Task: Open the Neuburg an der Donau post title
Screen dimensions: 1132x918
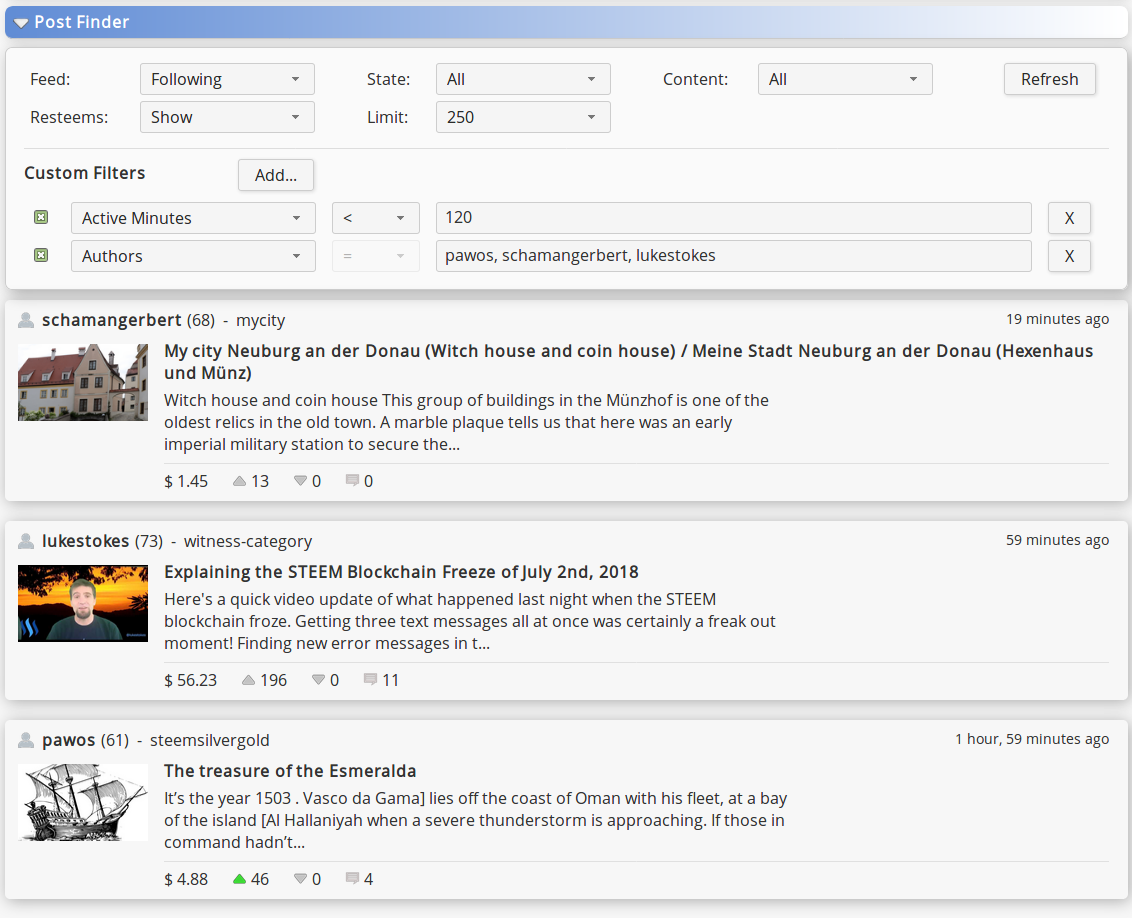Action: click(628, 362)
